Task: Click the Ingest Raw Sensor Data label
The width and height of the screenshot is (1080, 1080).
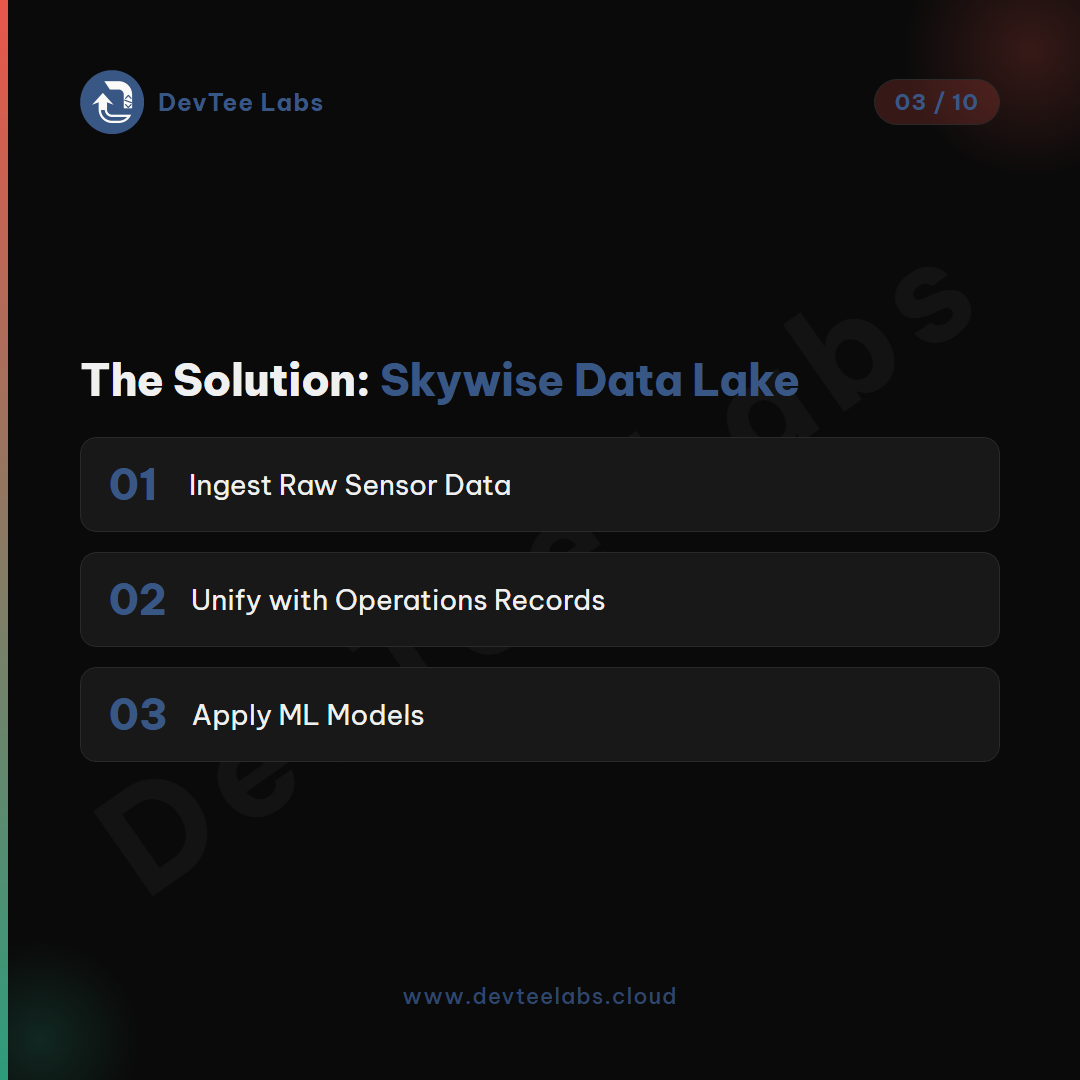Action: 350,486
